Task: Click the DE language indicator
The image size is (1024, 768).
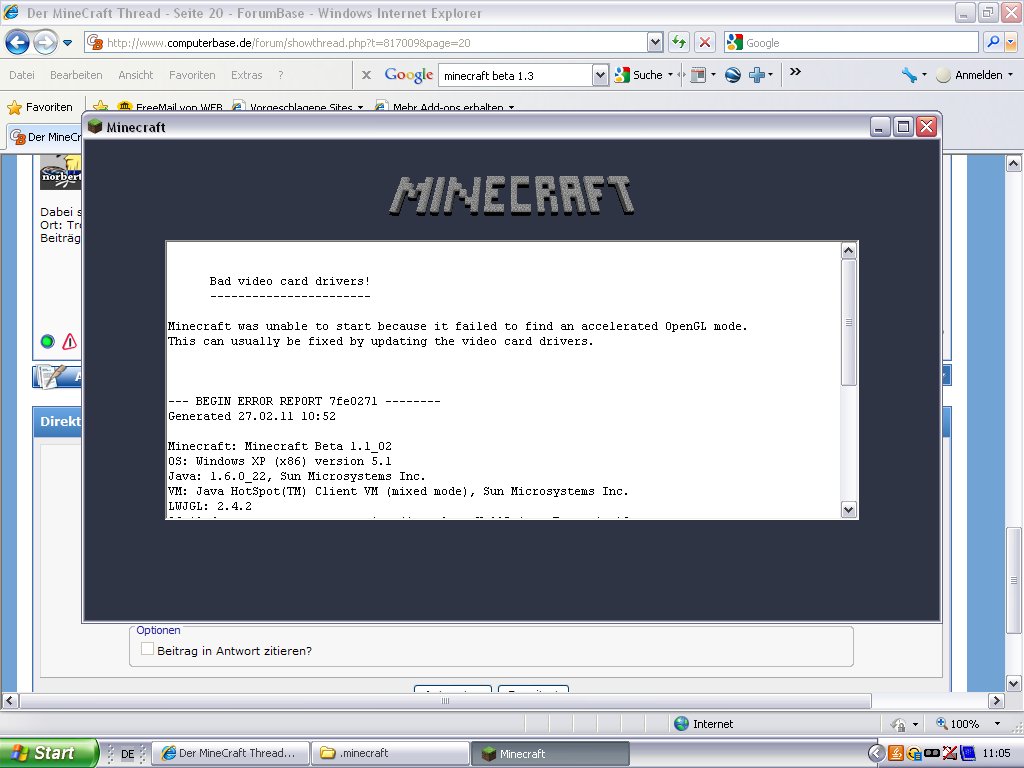Action: [127, 754]
